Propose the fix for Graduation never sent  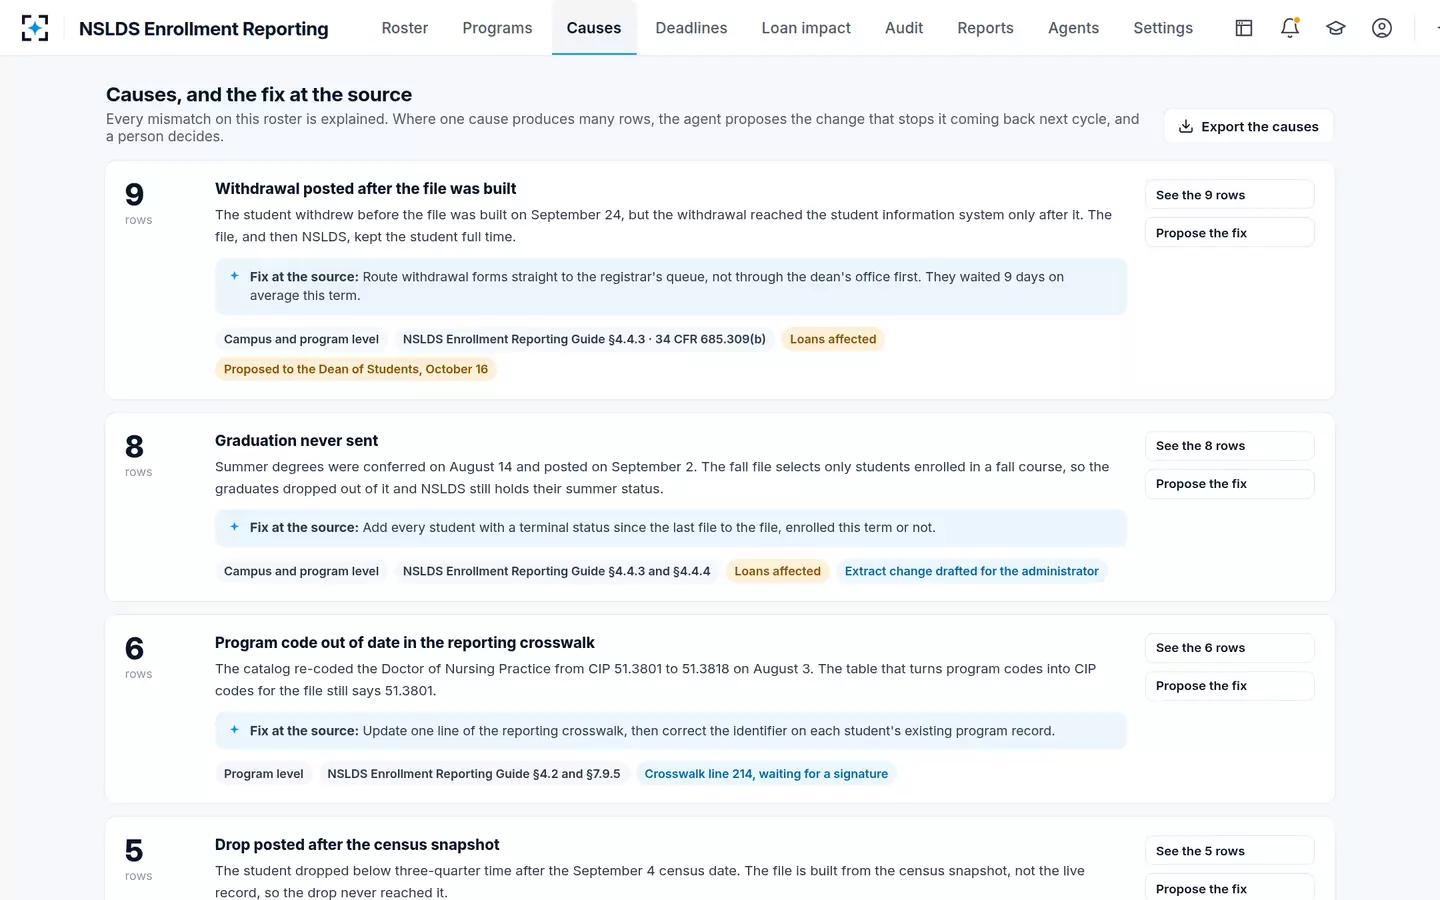click(x=1229, y=484)
